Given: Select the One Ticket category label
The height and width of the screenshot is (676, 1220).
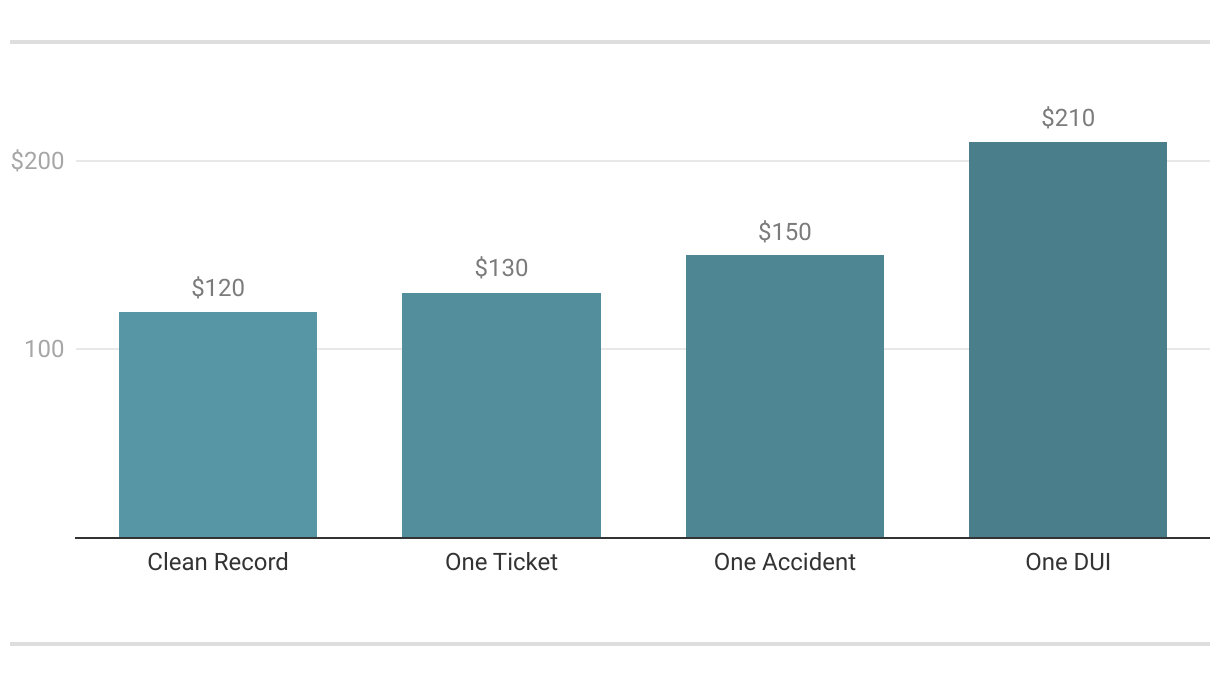Looking at the screenshot, I should coord(501,562).
